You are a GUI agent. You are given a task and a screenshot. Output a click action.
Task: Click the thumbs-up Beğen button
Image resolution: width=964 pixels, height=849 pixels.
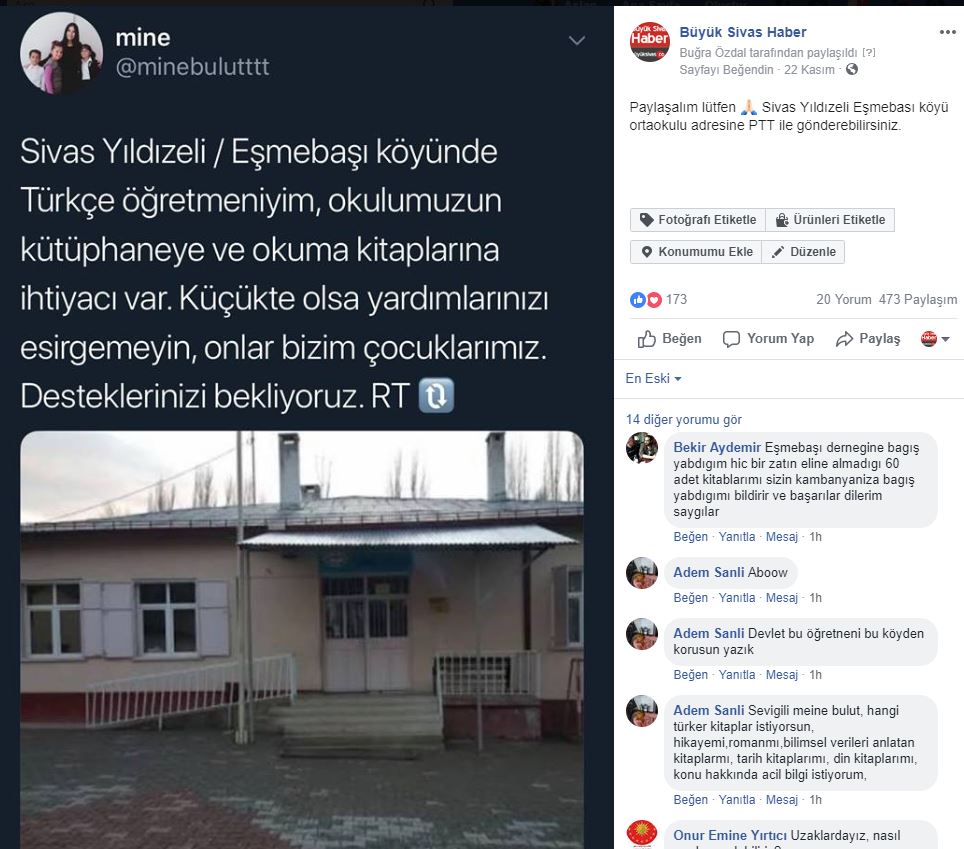point(669,339)
